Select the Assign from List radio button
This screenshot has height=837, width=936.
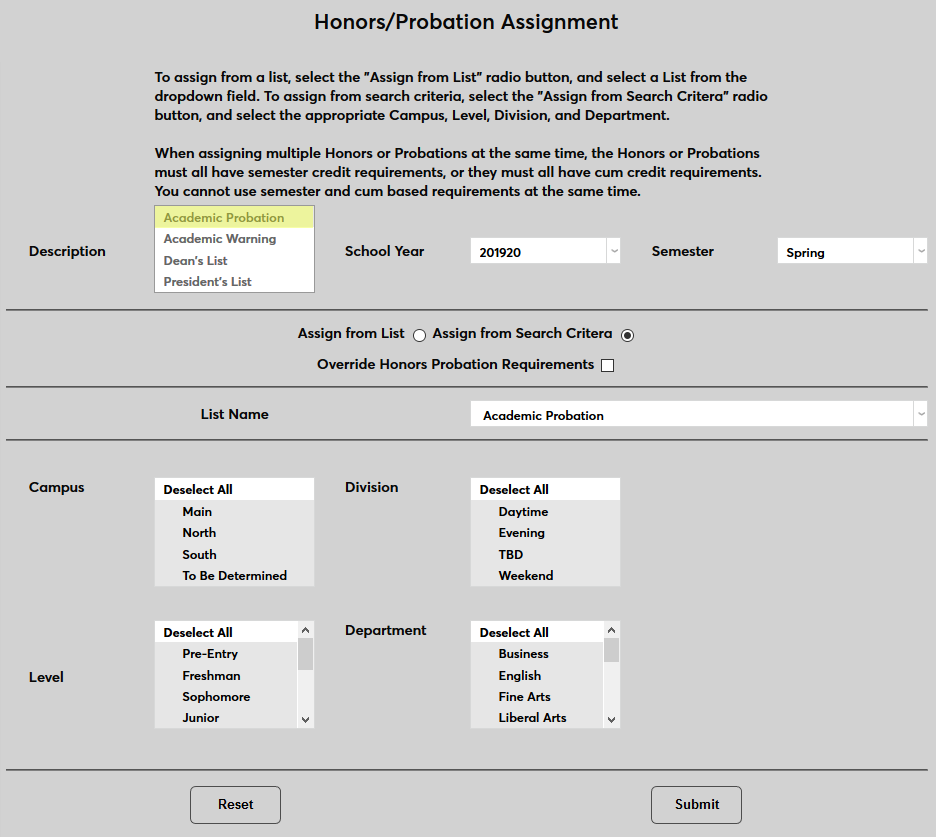pyautogui.click(x=419, y=335)
